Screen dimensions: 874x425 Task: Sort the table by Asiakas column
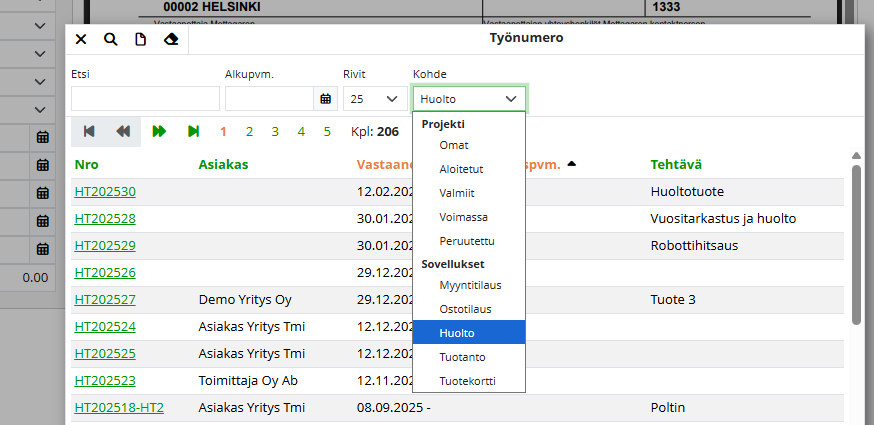223,164
